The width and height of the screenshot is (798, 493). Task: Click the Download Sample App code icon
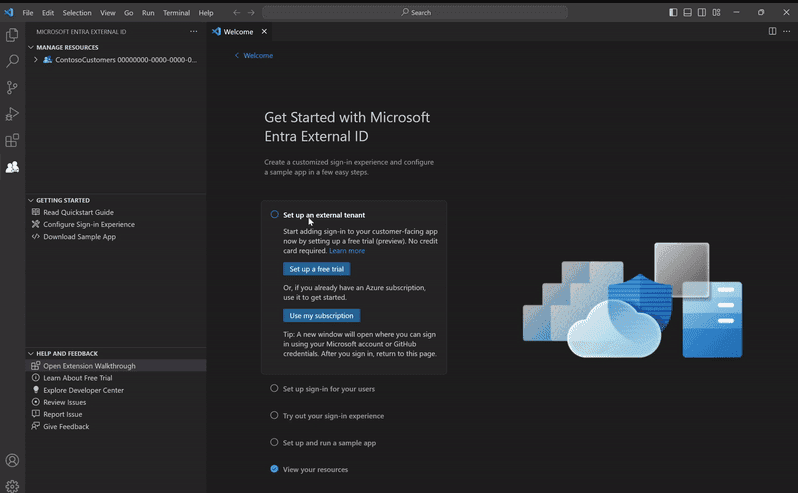[x=36, y=237]
